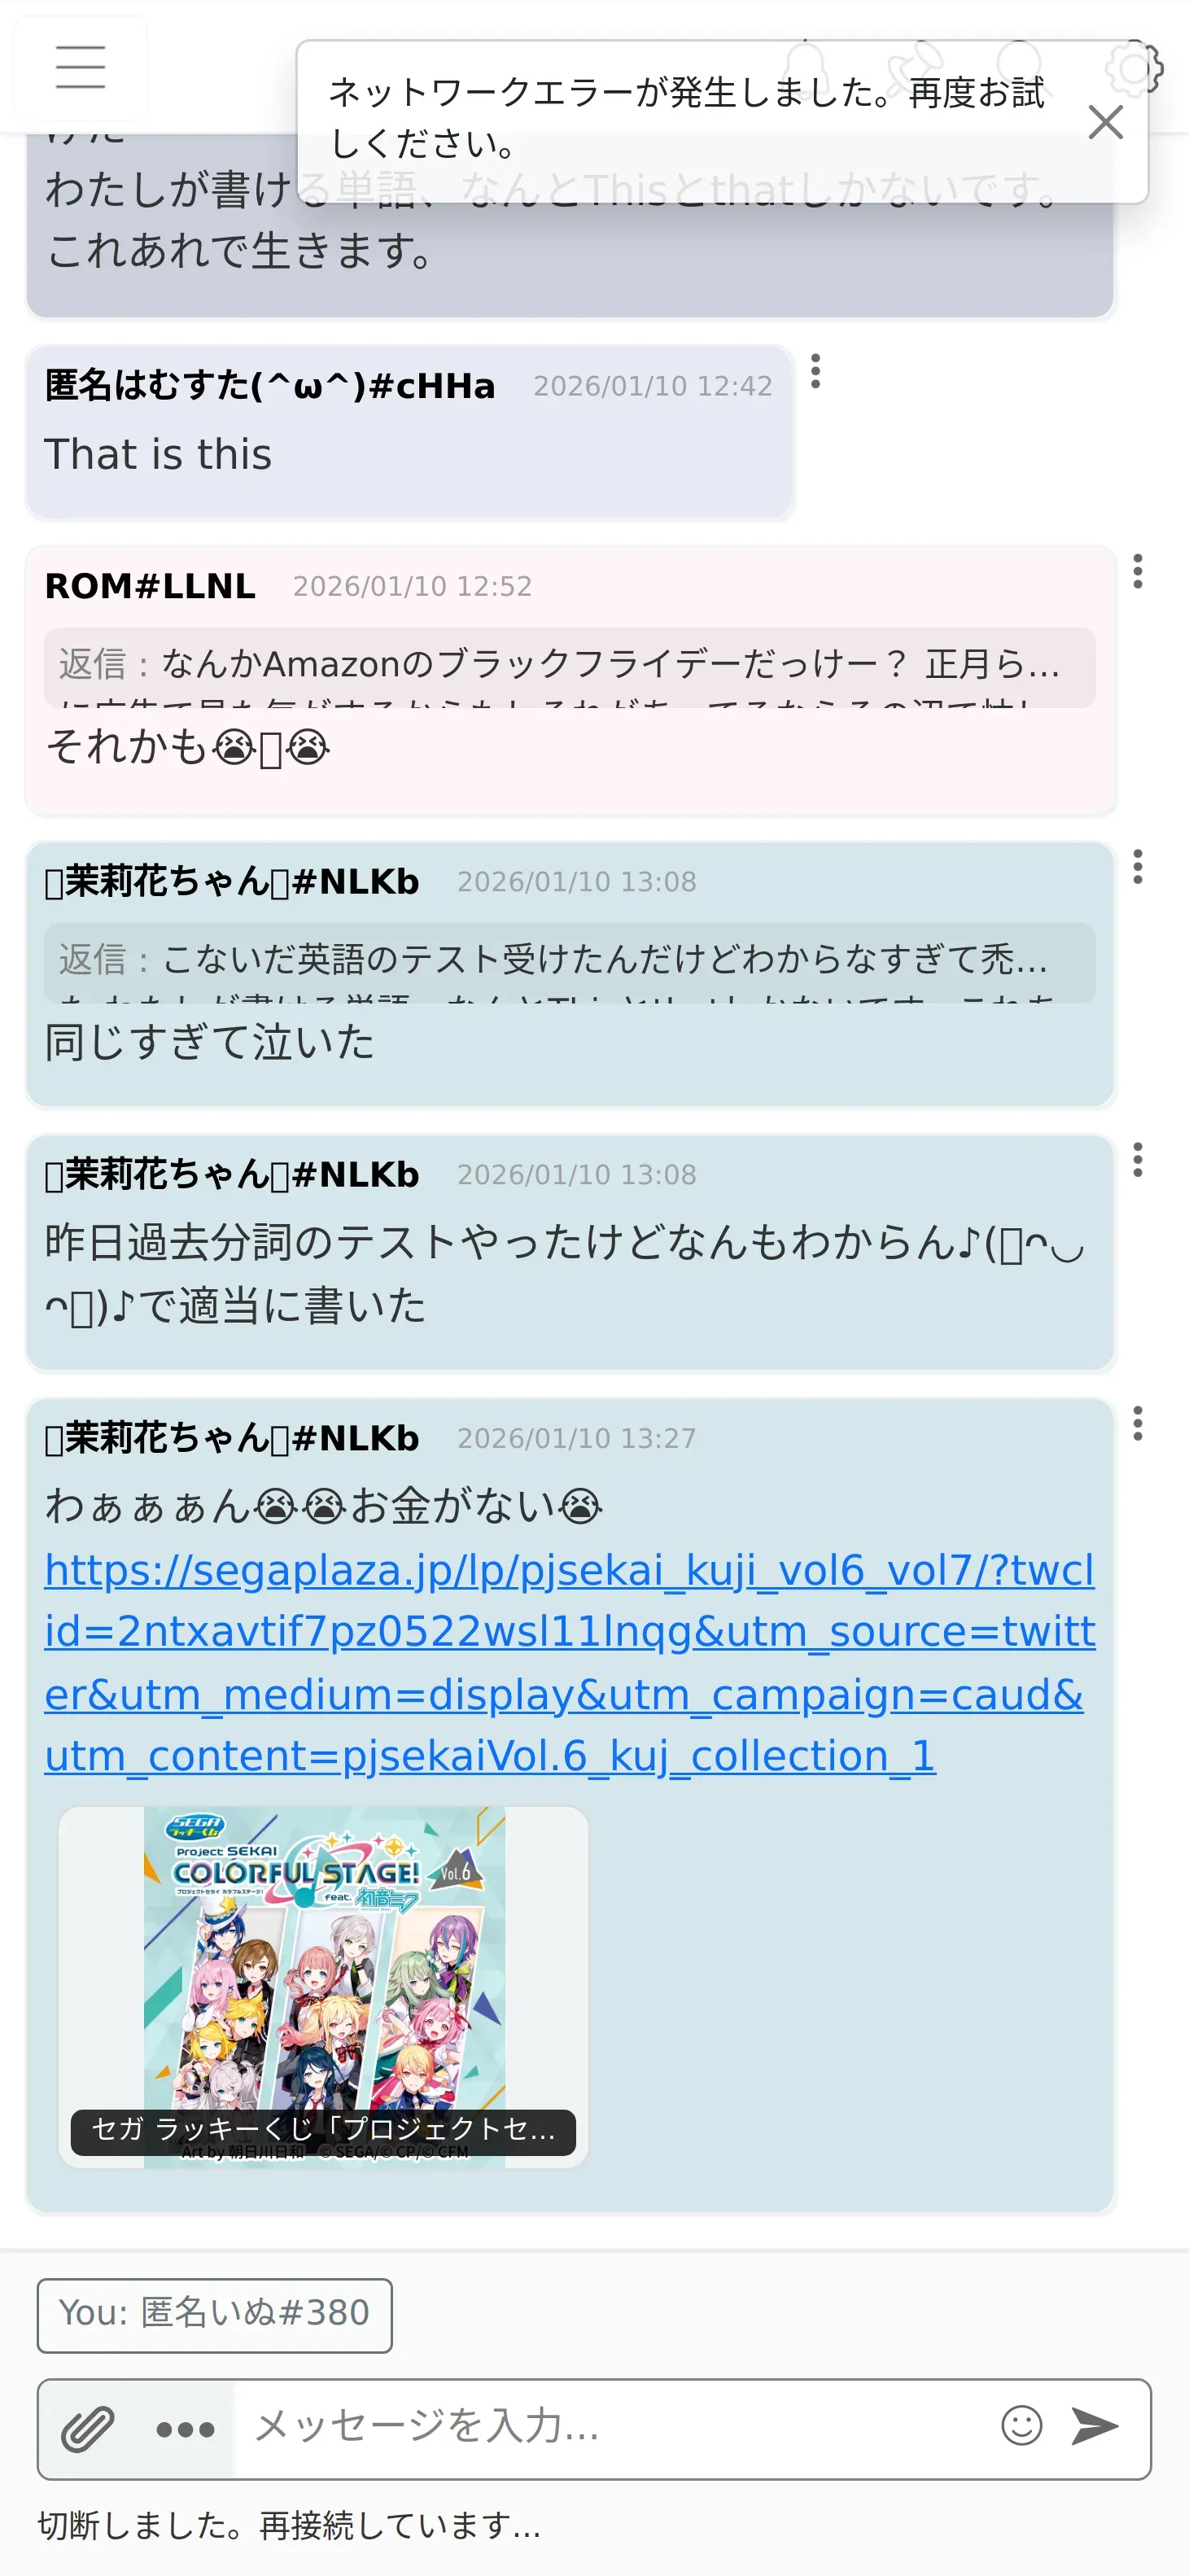Open the settings gear icon

[1135, 68]
